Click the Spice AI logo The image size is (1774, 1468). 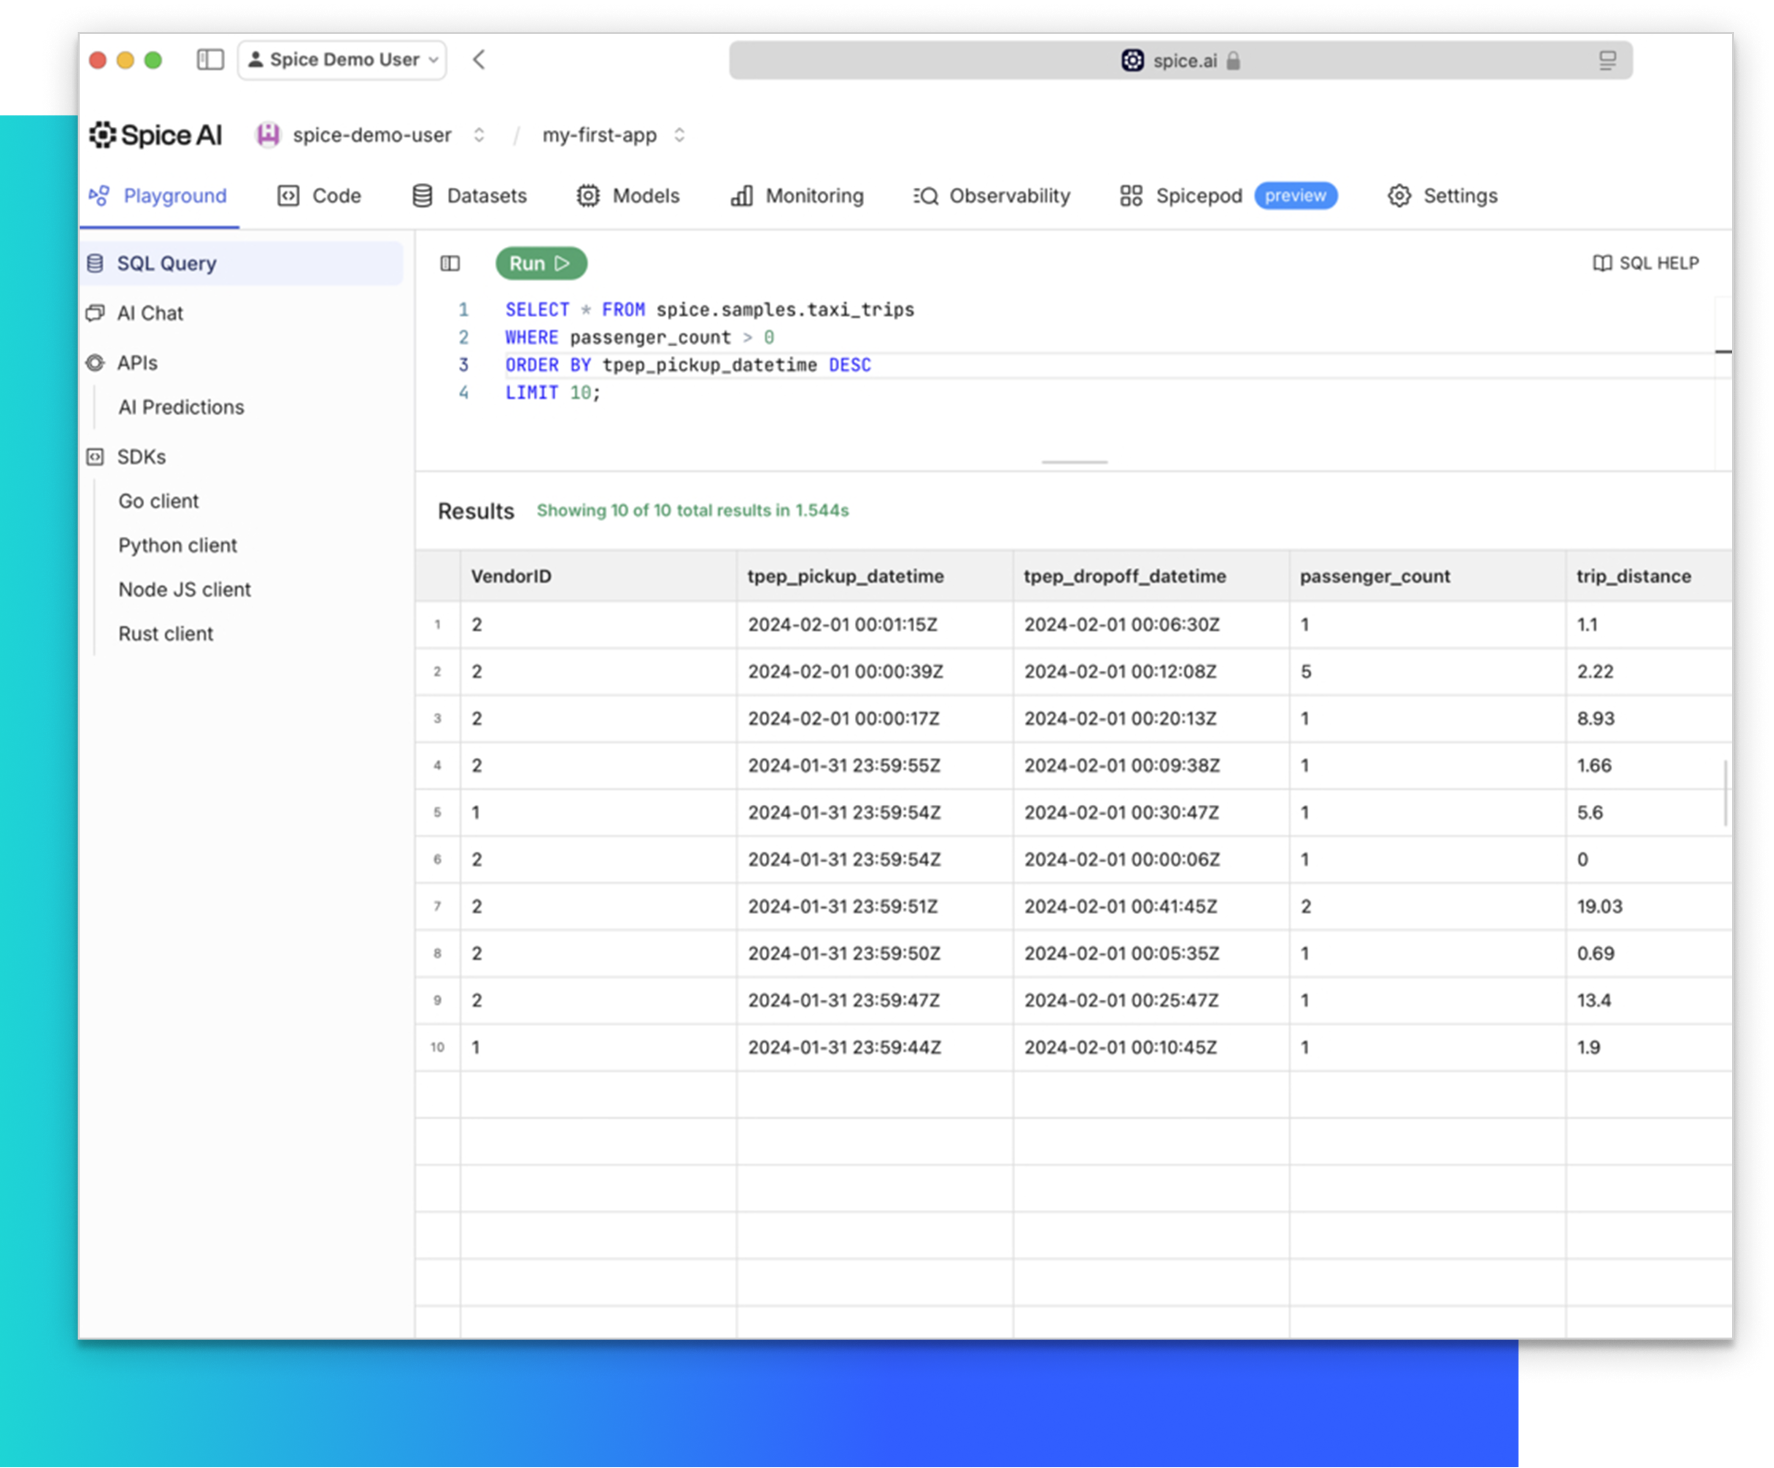click(x=155, y=135)
